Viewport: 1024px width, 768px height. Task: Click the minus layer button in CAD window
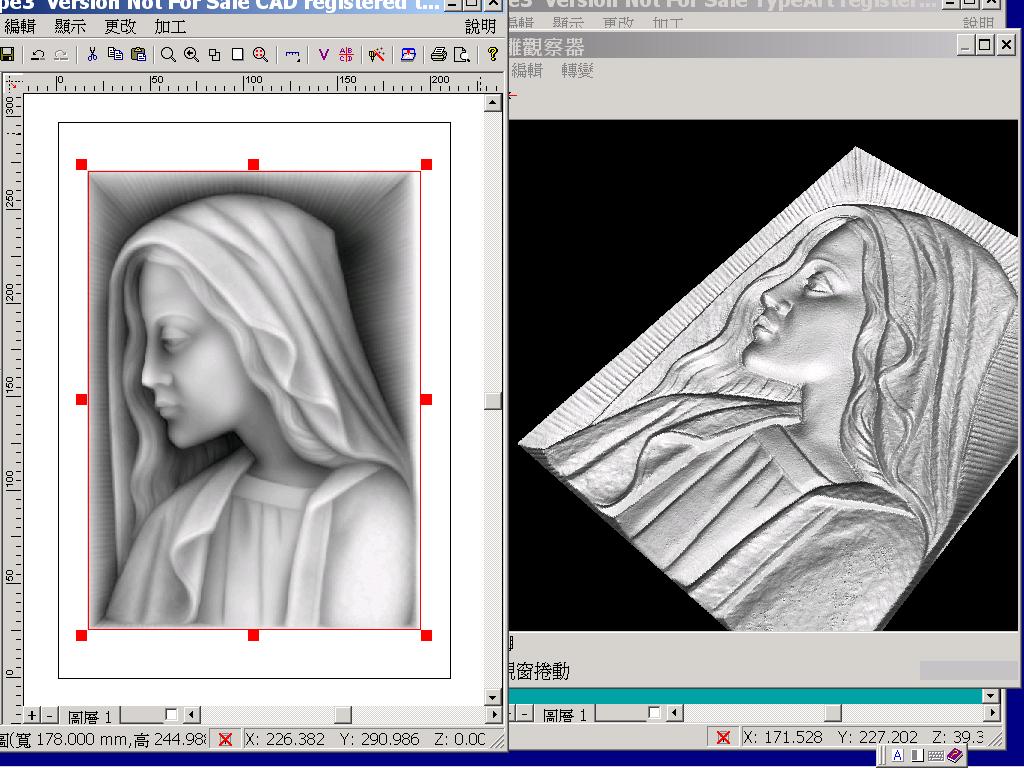pos(50,715)
